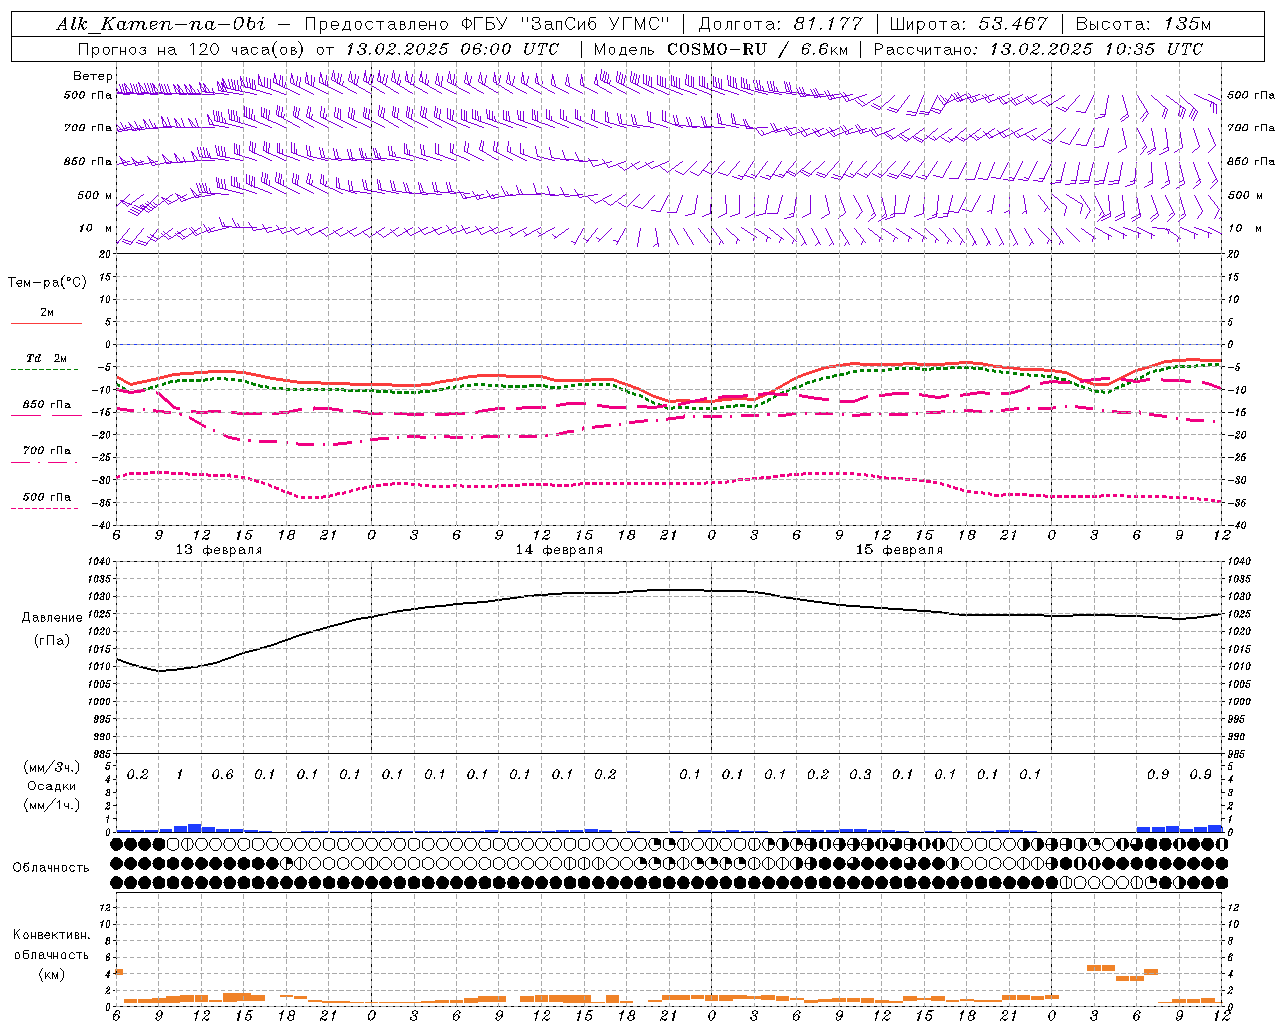Click the Тем-ра(°C) axis label
Viewport: 1280px width, 1024px height.
(47, 283)
